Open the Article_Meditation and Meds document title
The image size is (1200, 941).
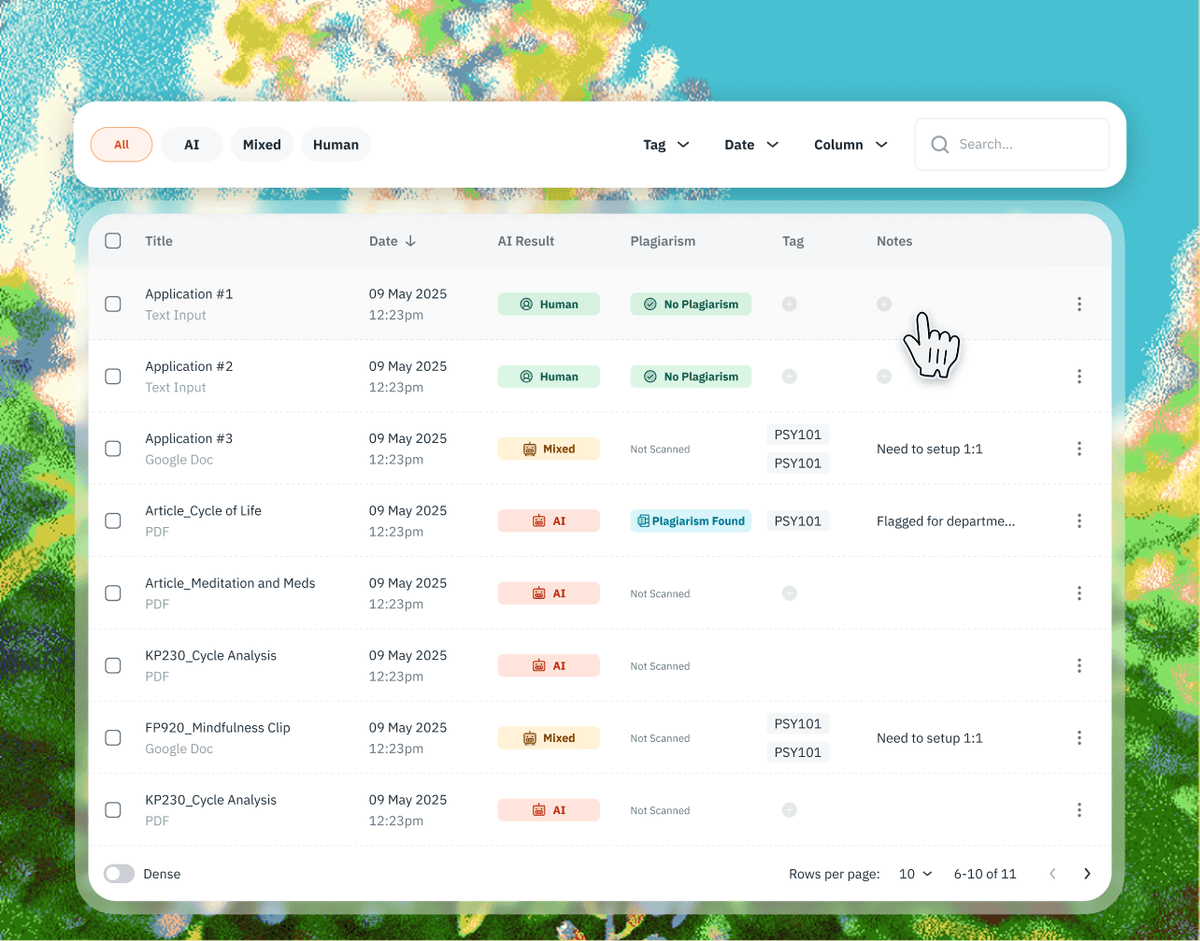point(230,583)
